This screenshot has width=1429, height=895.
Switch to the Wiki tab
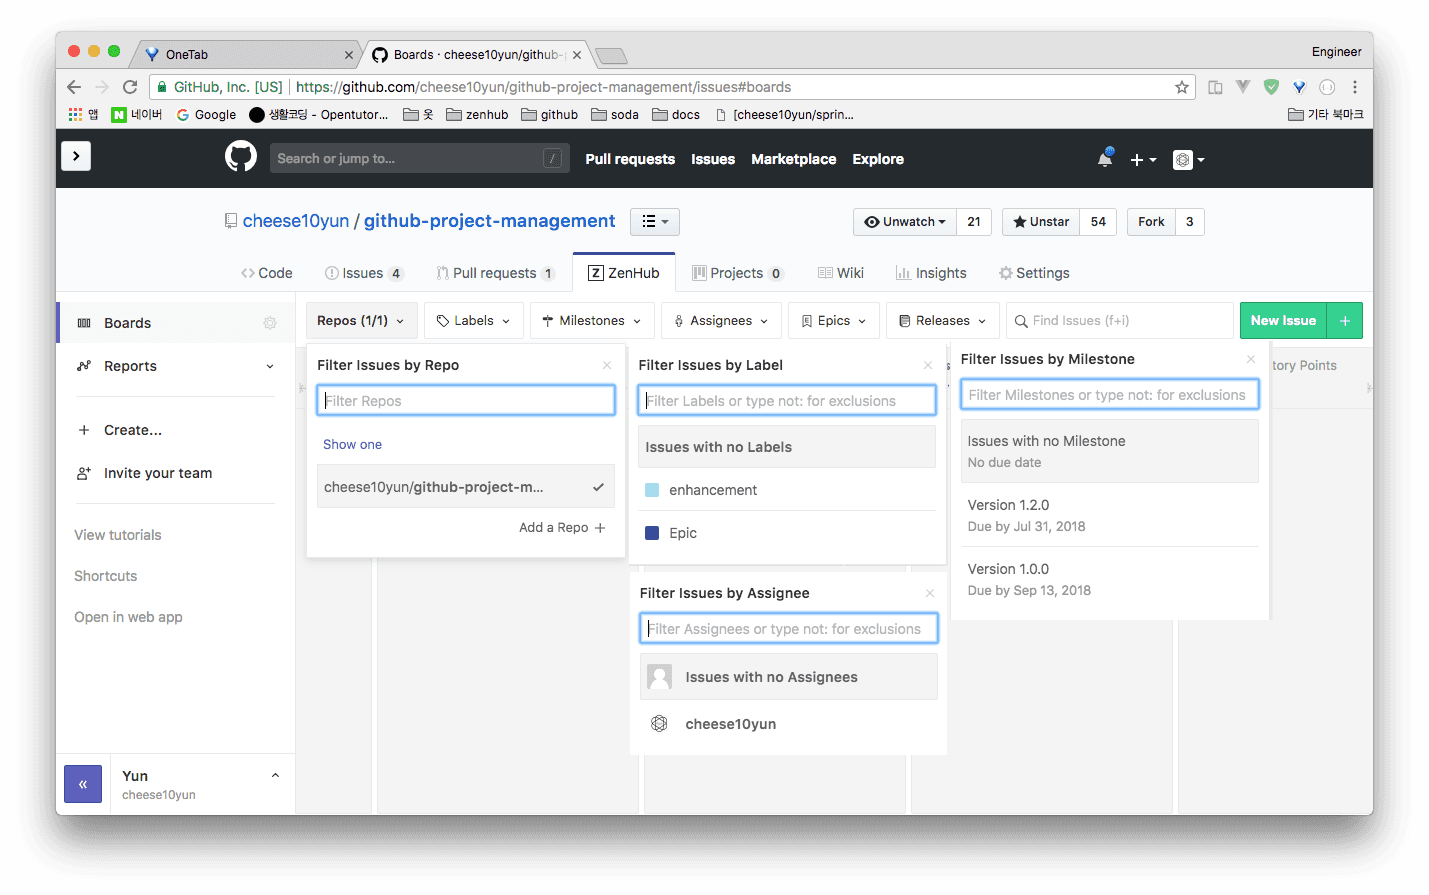841,273
